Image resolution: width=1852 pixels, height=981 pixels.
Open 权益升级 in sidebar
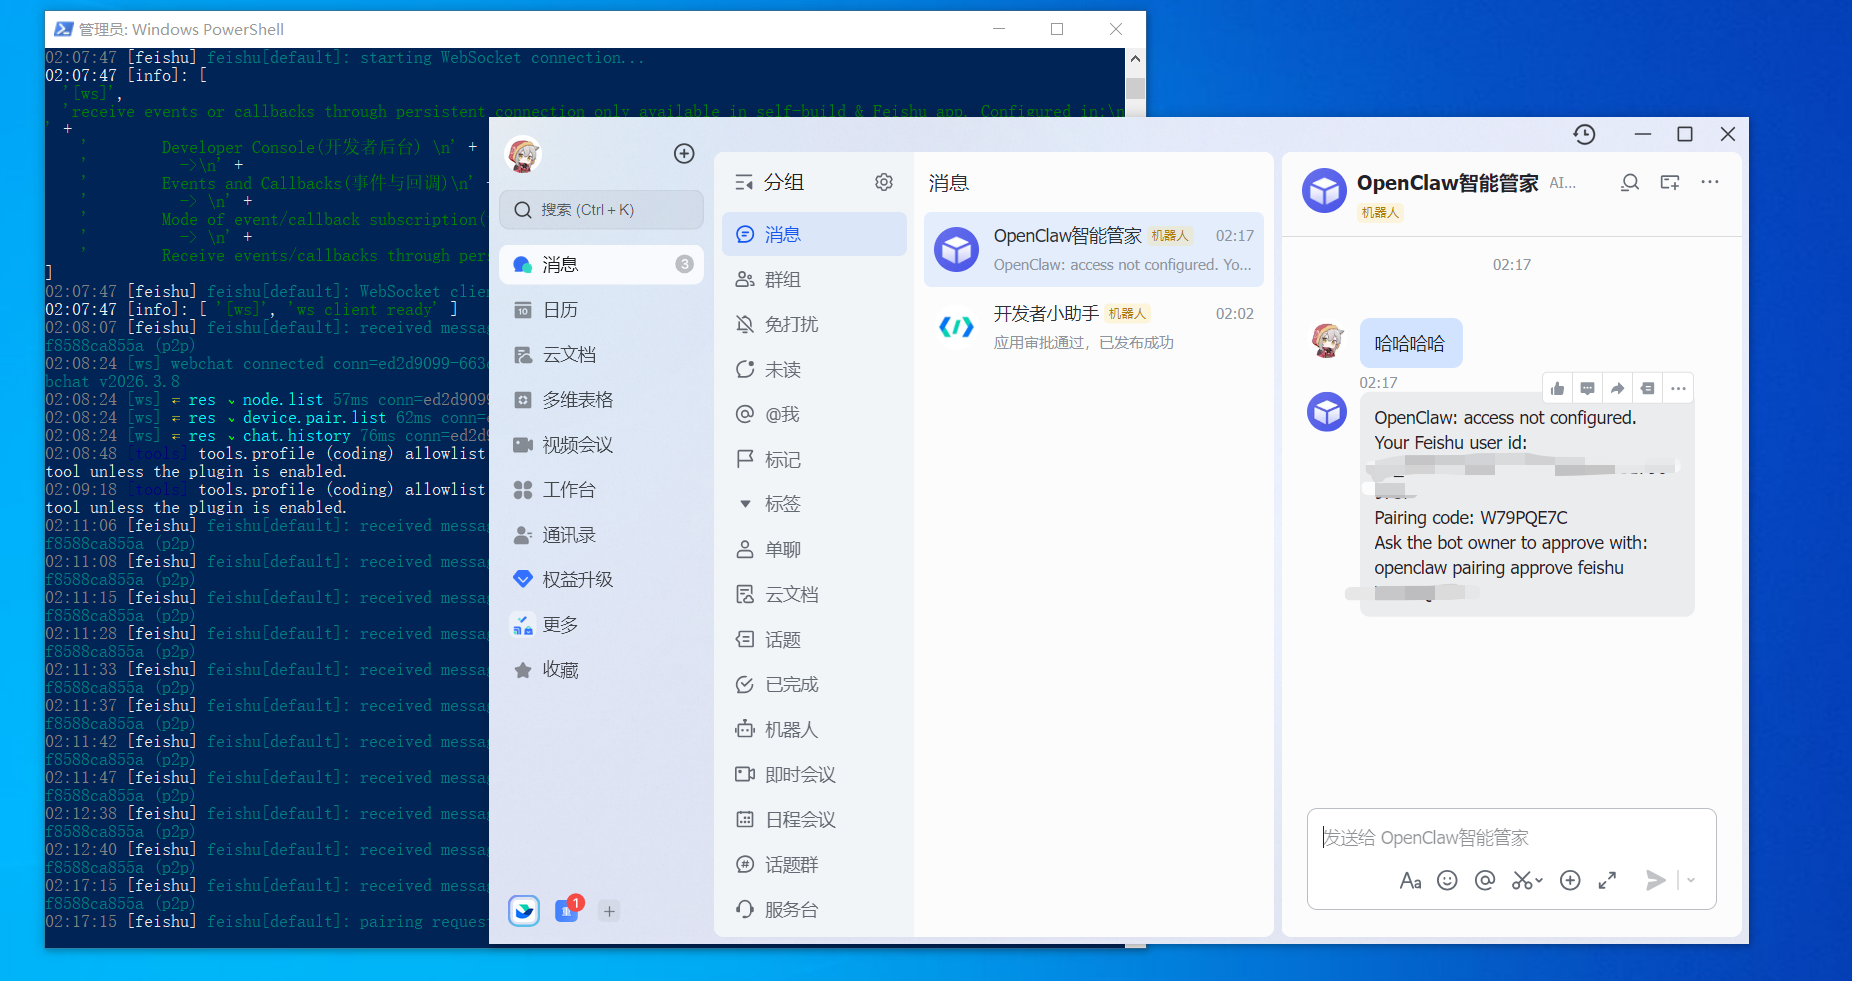coord(601,579)
